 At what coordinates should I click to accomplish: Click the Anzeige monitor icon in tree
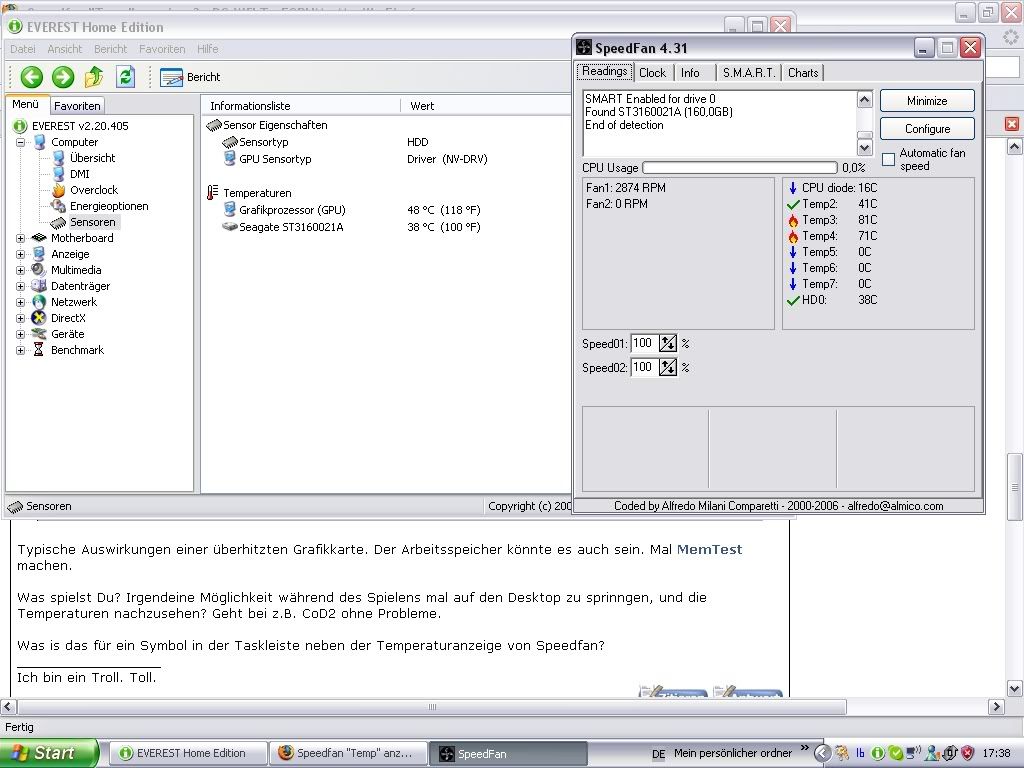tap(39, 254)
